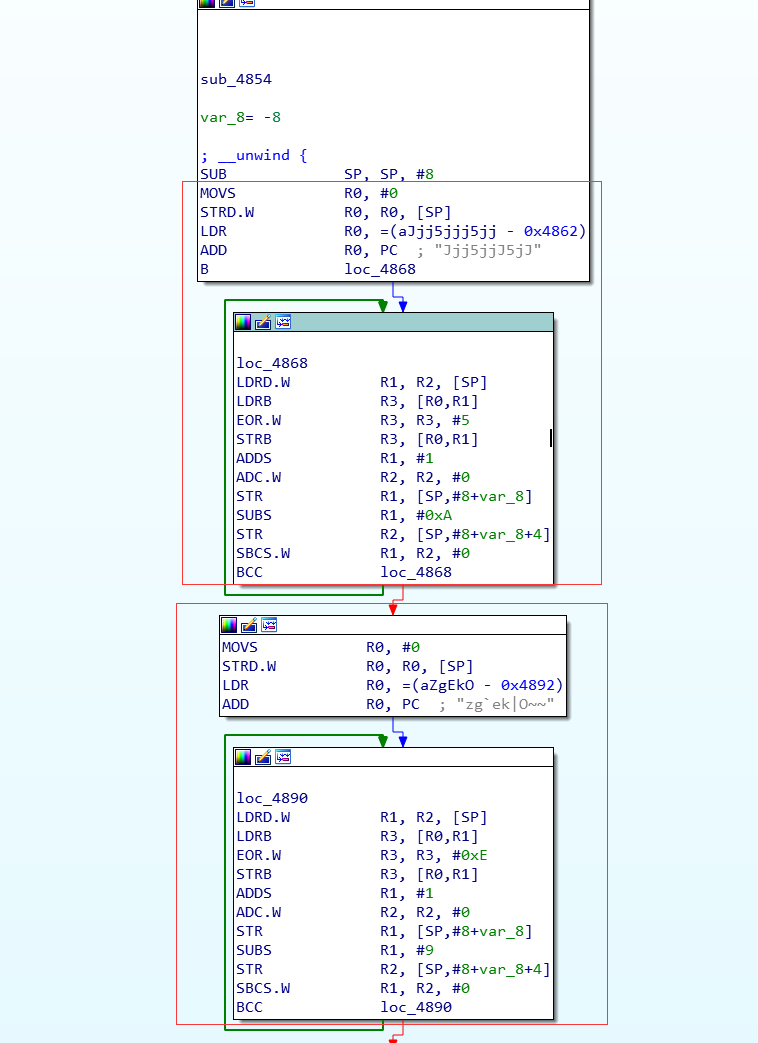Click LDRB R3, [R0,R1] in the loc_4868 block
This screenshot has width=758, height=1043.
point(357,401)
